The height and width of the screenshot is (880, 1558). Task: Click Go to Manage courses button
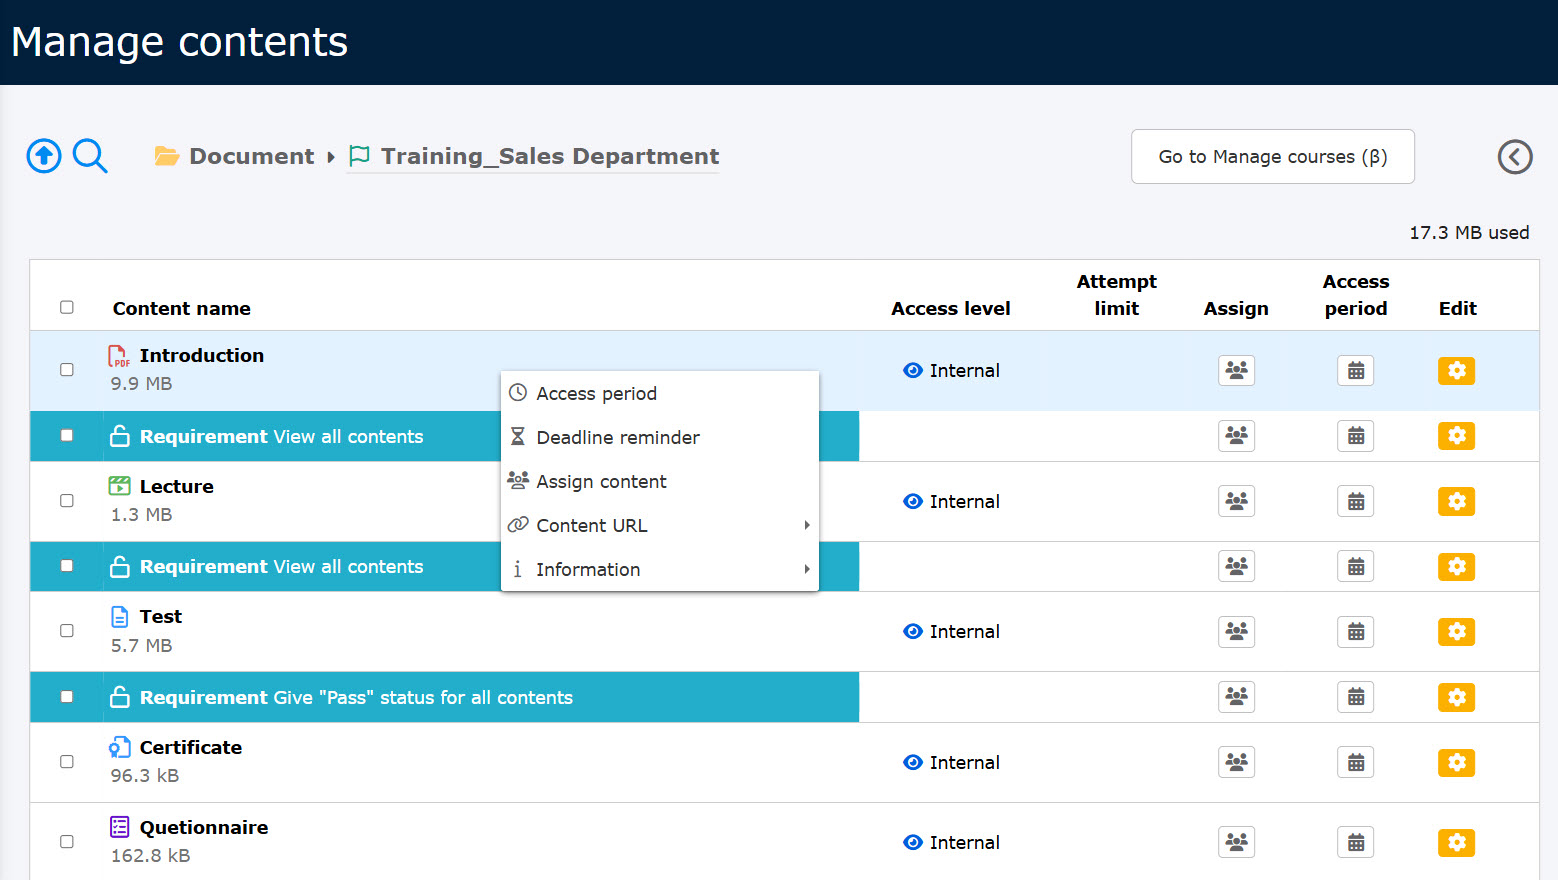tap(1272, 157)
